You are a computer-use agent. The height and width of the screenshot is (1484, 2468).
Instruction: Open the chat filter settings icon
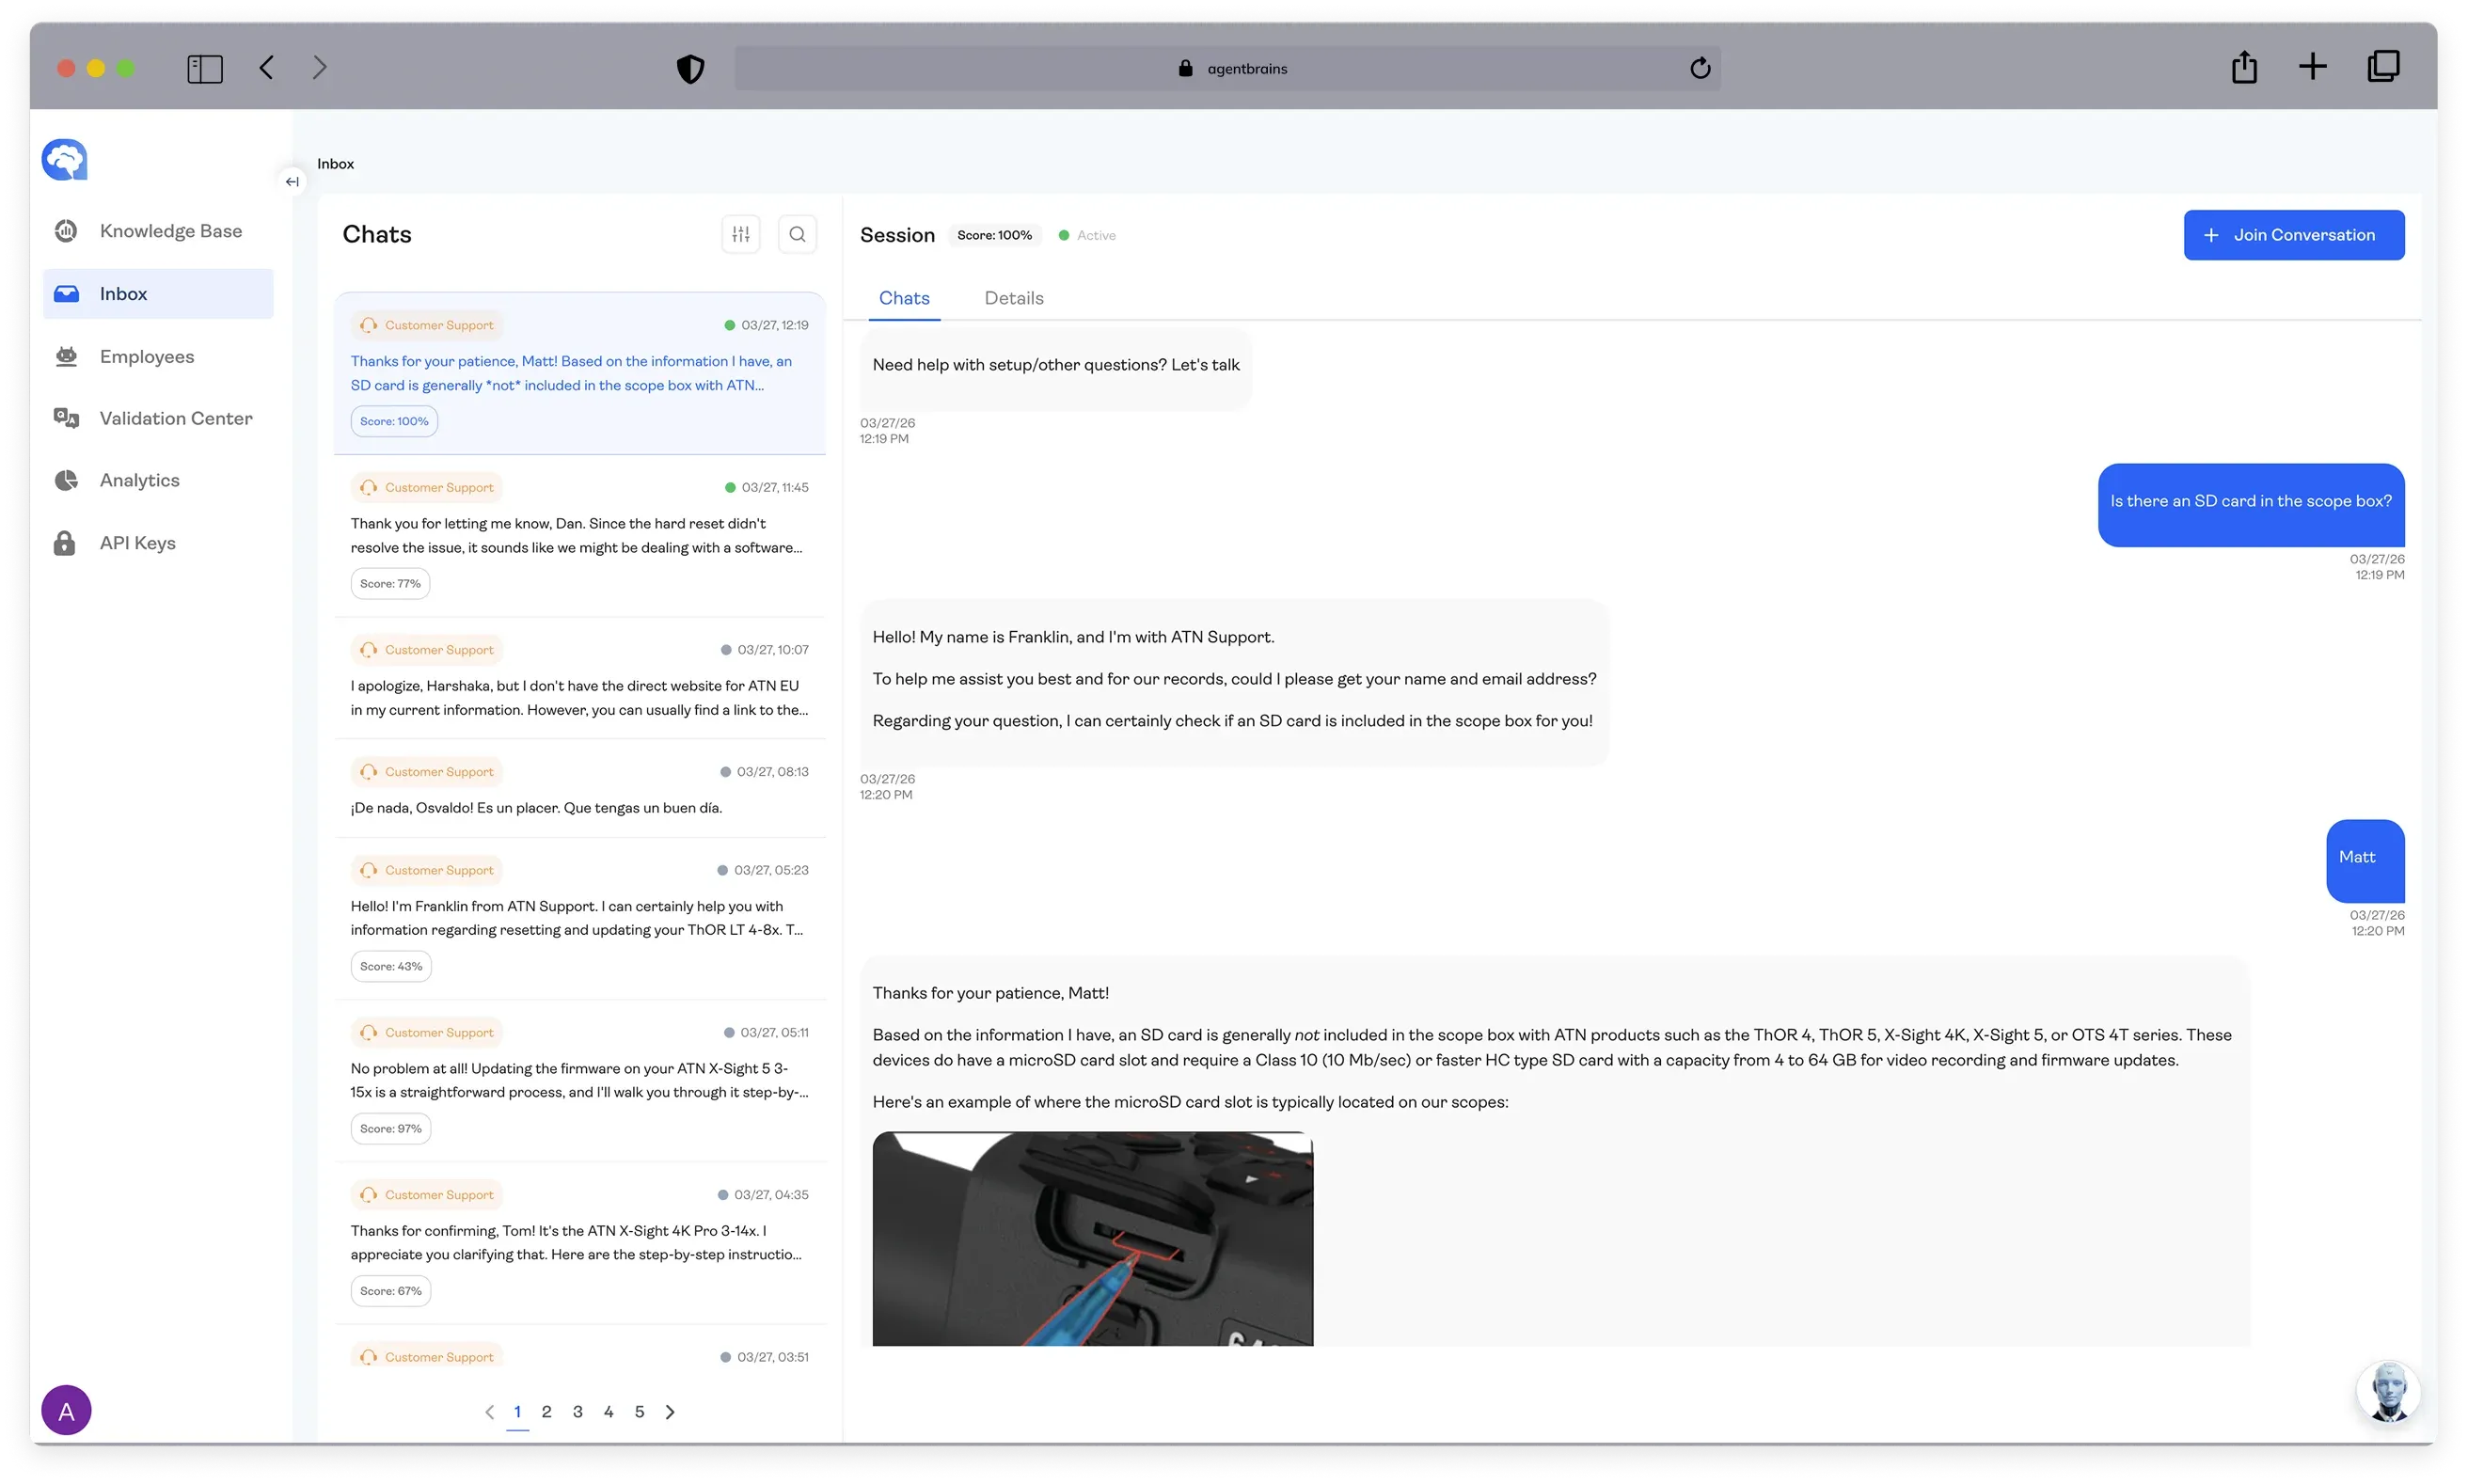(740, 234)
